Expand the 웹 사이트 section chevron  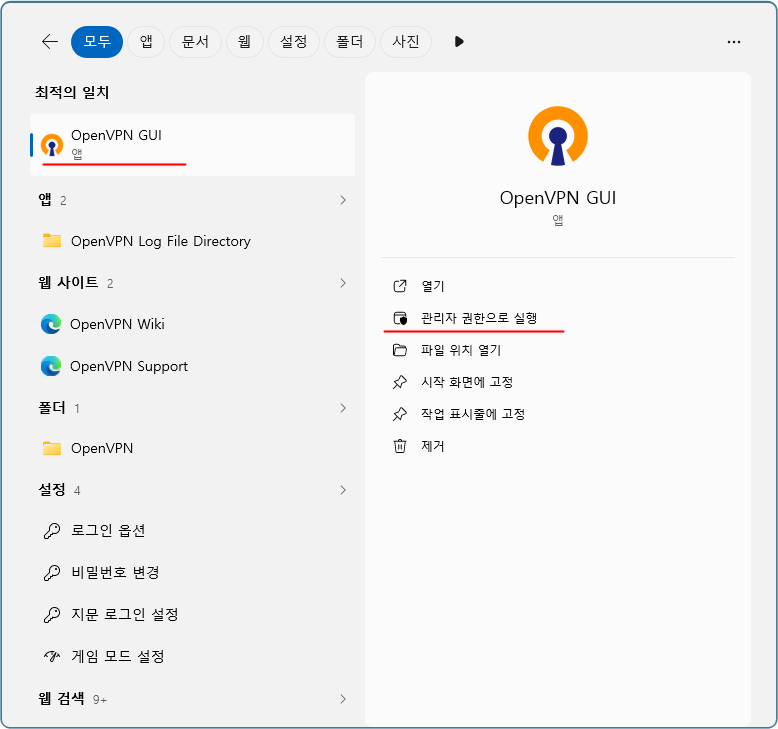[343, 283]
